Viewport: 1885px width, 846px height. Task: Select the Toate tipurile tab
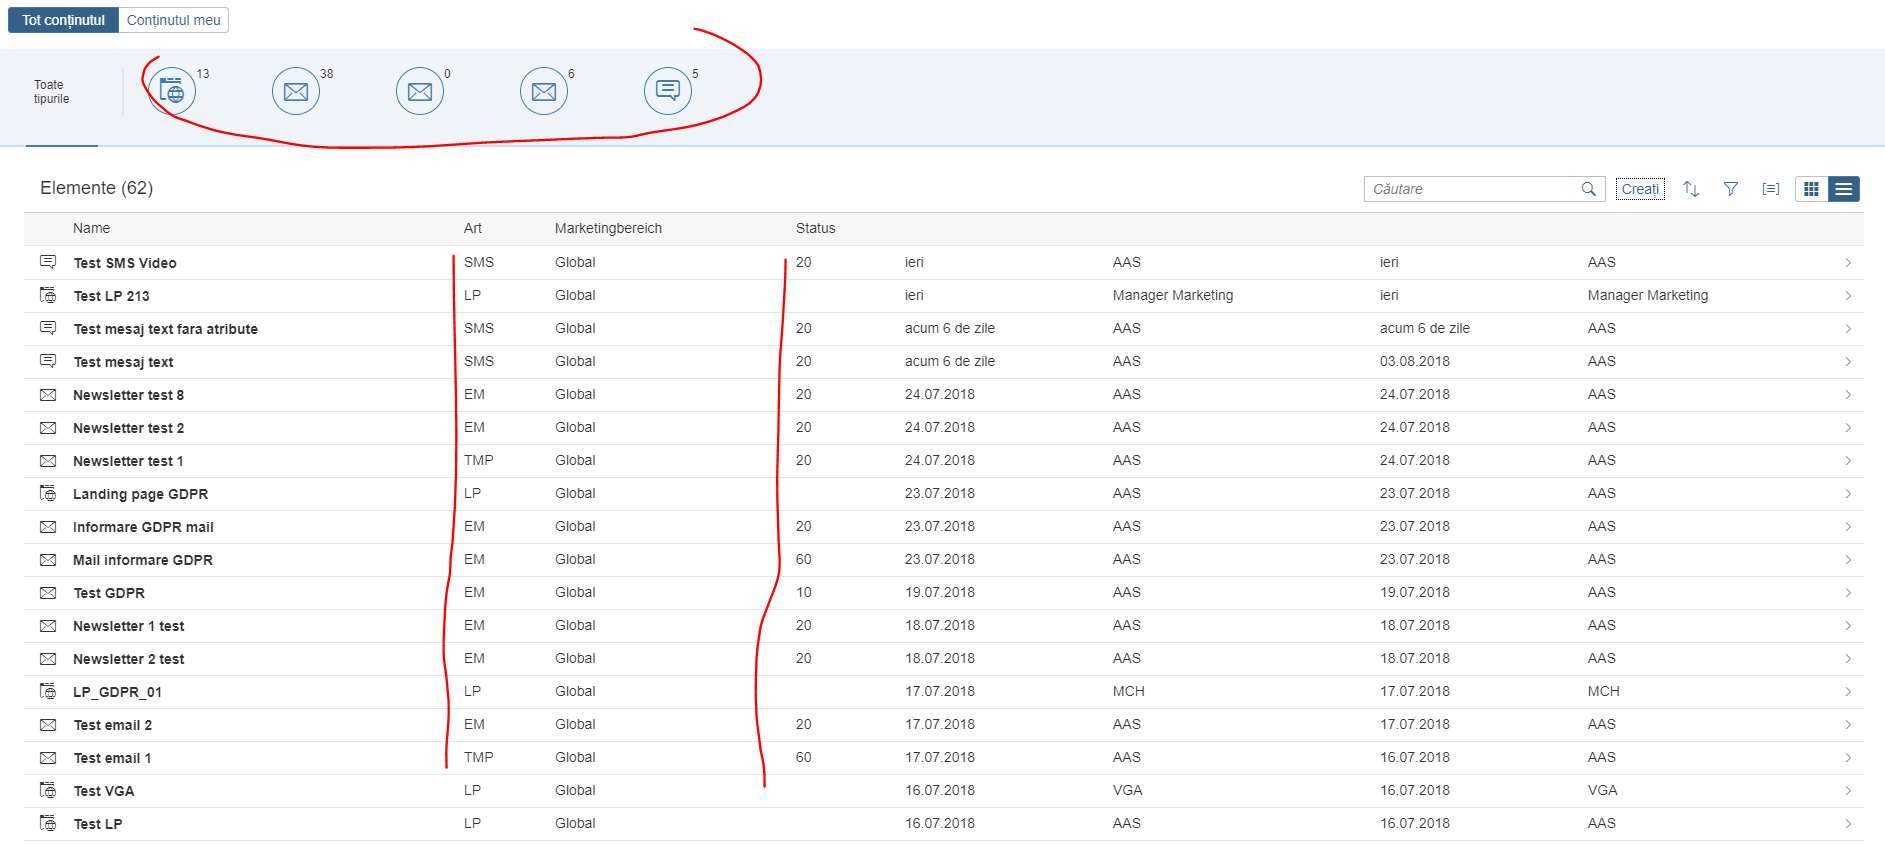pyautogui.click(x=52, y=92)
